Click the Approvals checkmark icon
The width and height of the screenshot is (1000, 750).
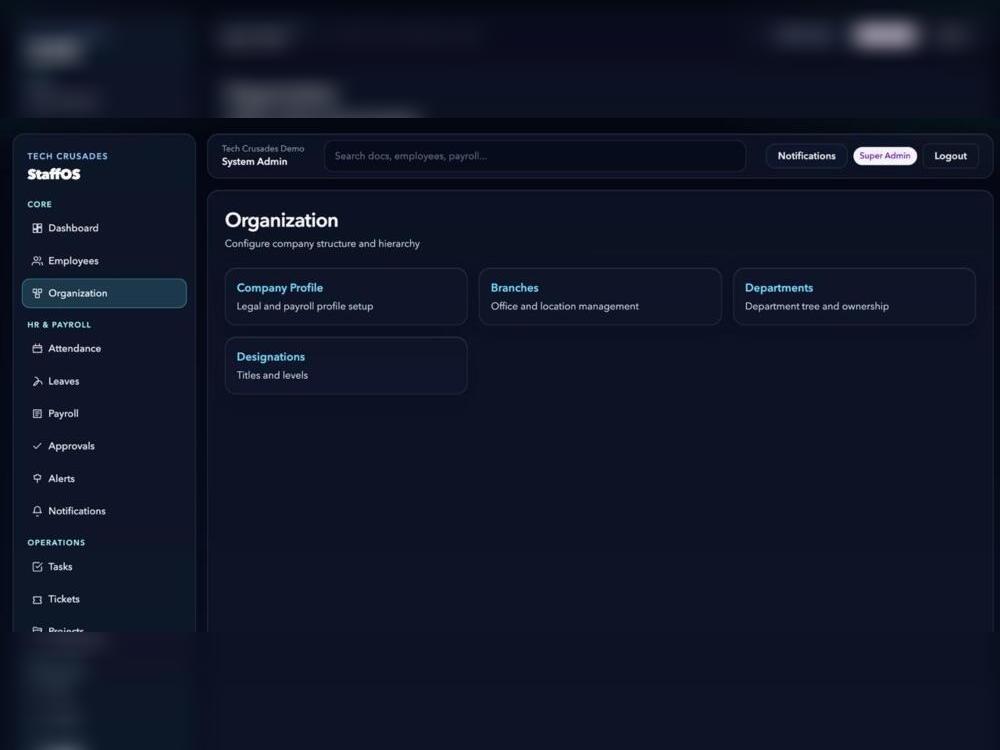click(x=37, y=446)
